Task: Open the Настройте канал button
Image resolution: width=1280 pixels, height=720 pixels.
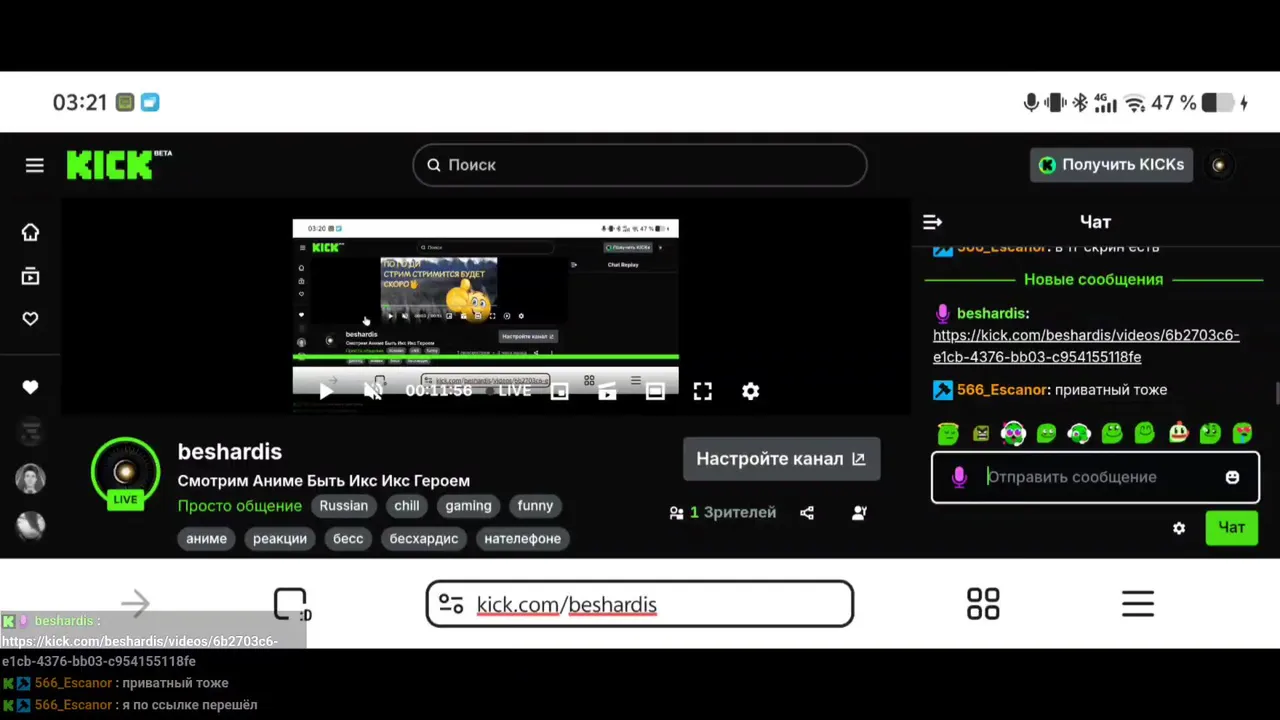Action: tap(781, 459)
